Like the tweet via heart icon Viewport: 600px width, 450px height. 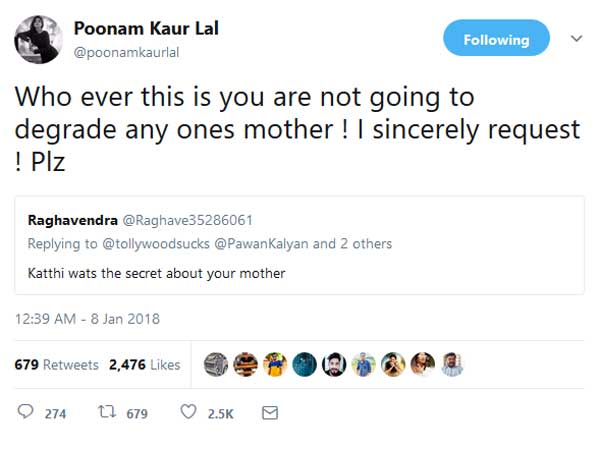188,412
